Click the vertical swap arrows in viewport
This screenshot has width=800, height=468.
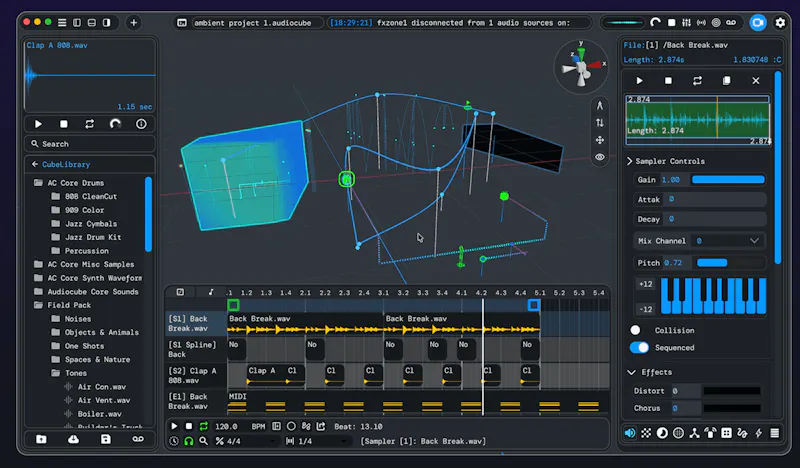pos(600,122)
